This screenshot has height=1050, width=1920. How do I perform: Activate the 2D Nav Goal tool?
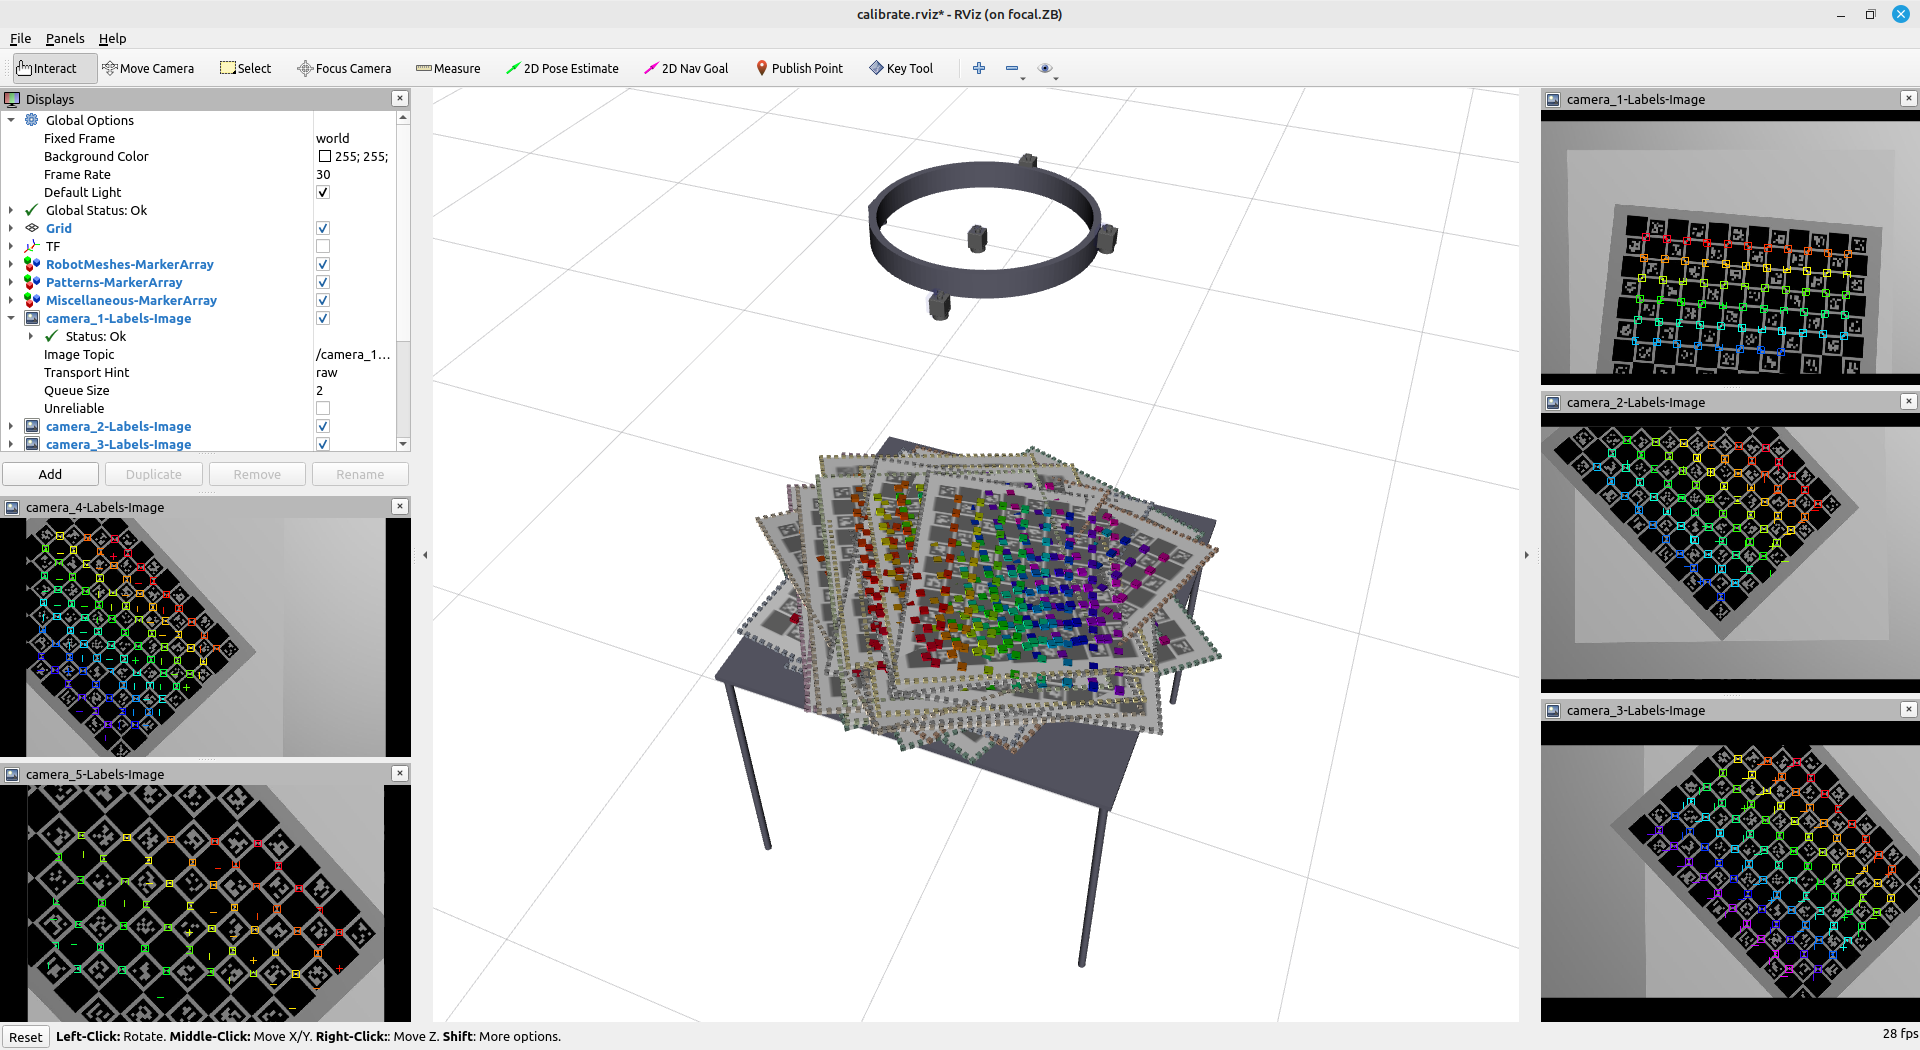(x=686, y=68)
